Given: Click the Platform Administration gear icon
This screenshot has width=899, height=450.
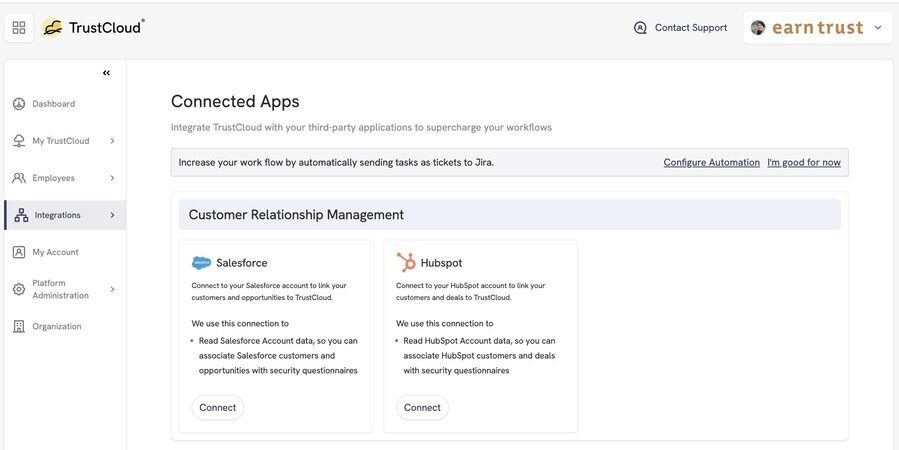Looking at the screenshot, I should [x=19, y=289].
